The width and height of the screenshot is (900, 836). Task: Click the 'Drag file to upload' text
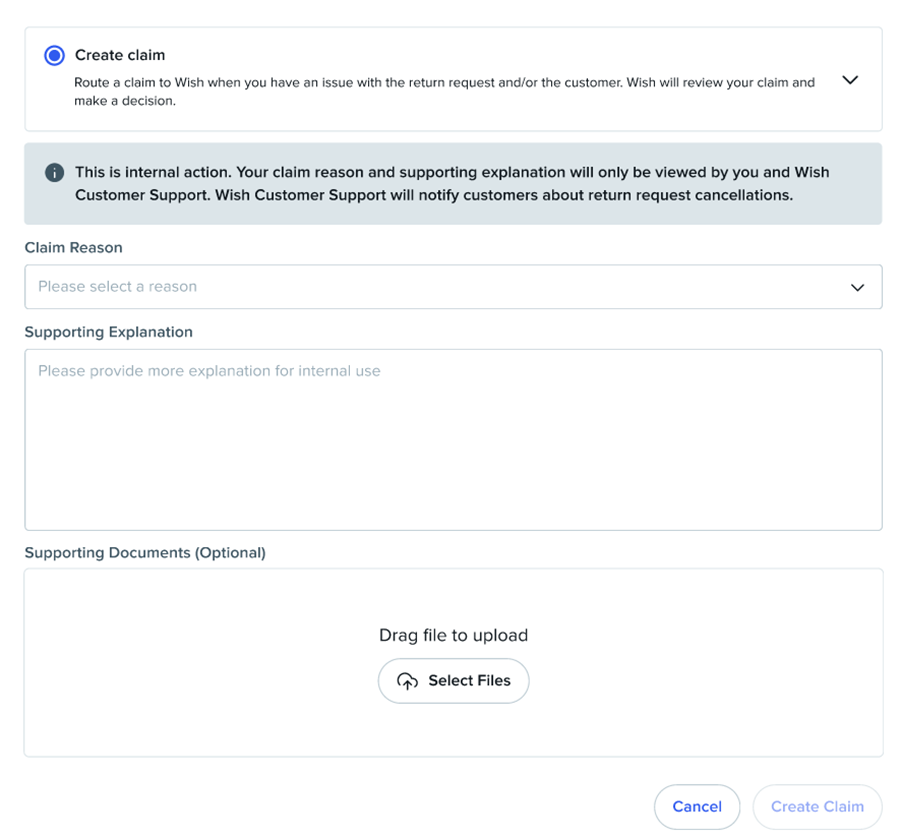(x=453, y=635)
